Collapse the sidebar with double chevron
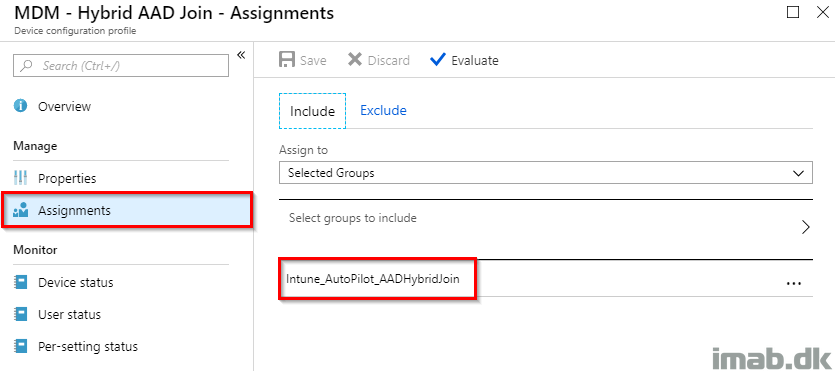This screenshot has width=835, height=371. click(241, 54)
